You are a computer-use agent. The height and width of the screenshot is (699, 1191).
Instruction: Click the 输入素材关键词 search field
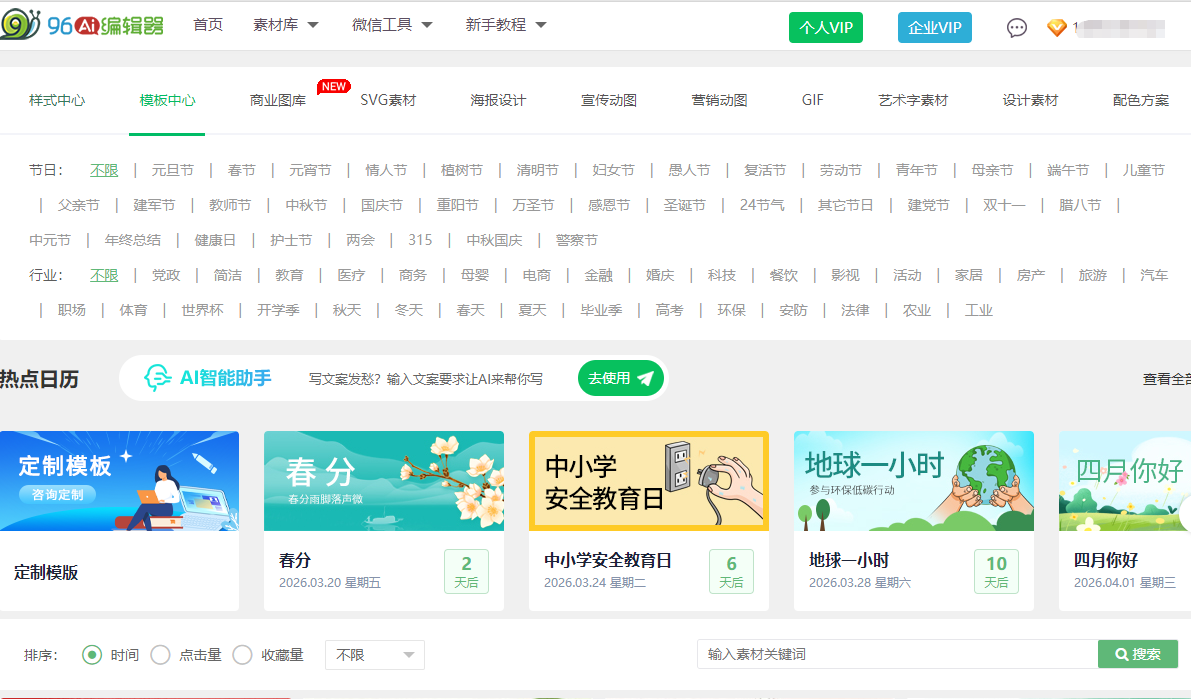(x=896, y=655)
